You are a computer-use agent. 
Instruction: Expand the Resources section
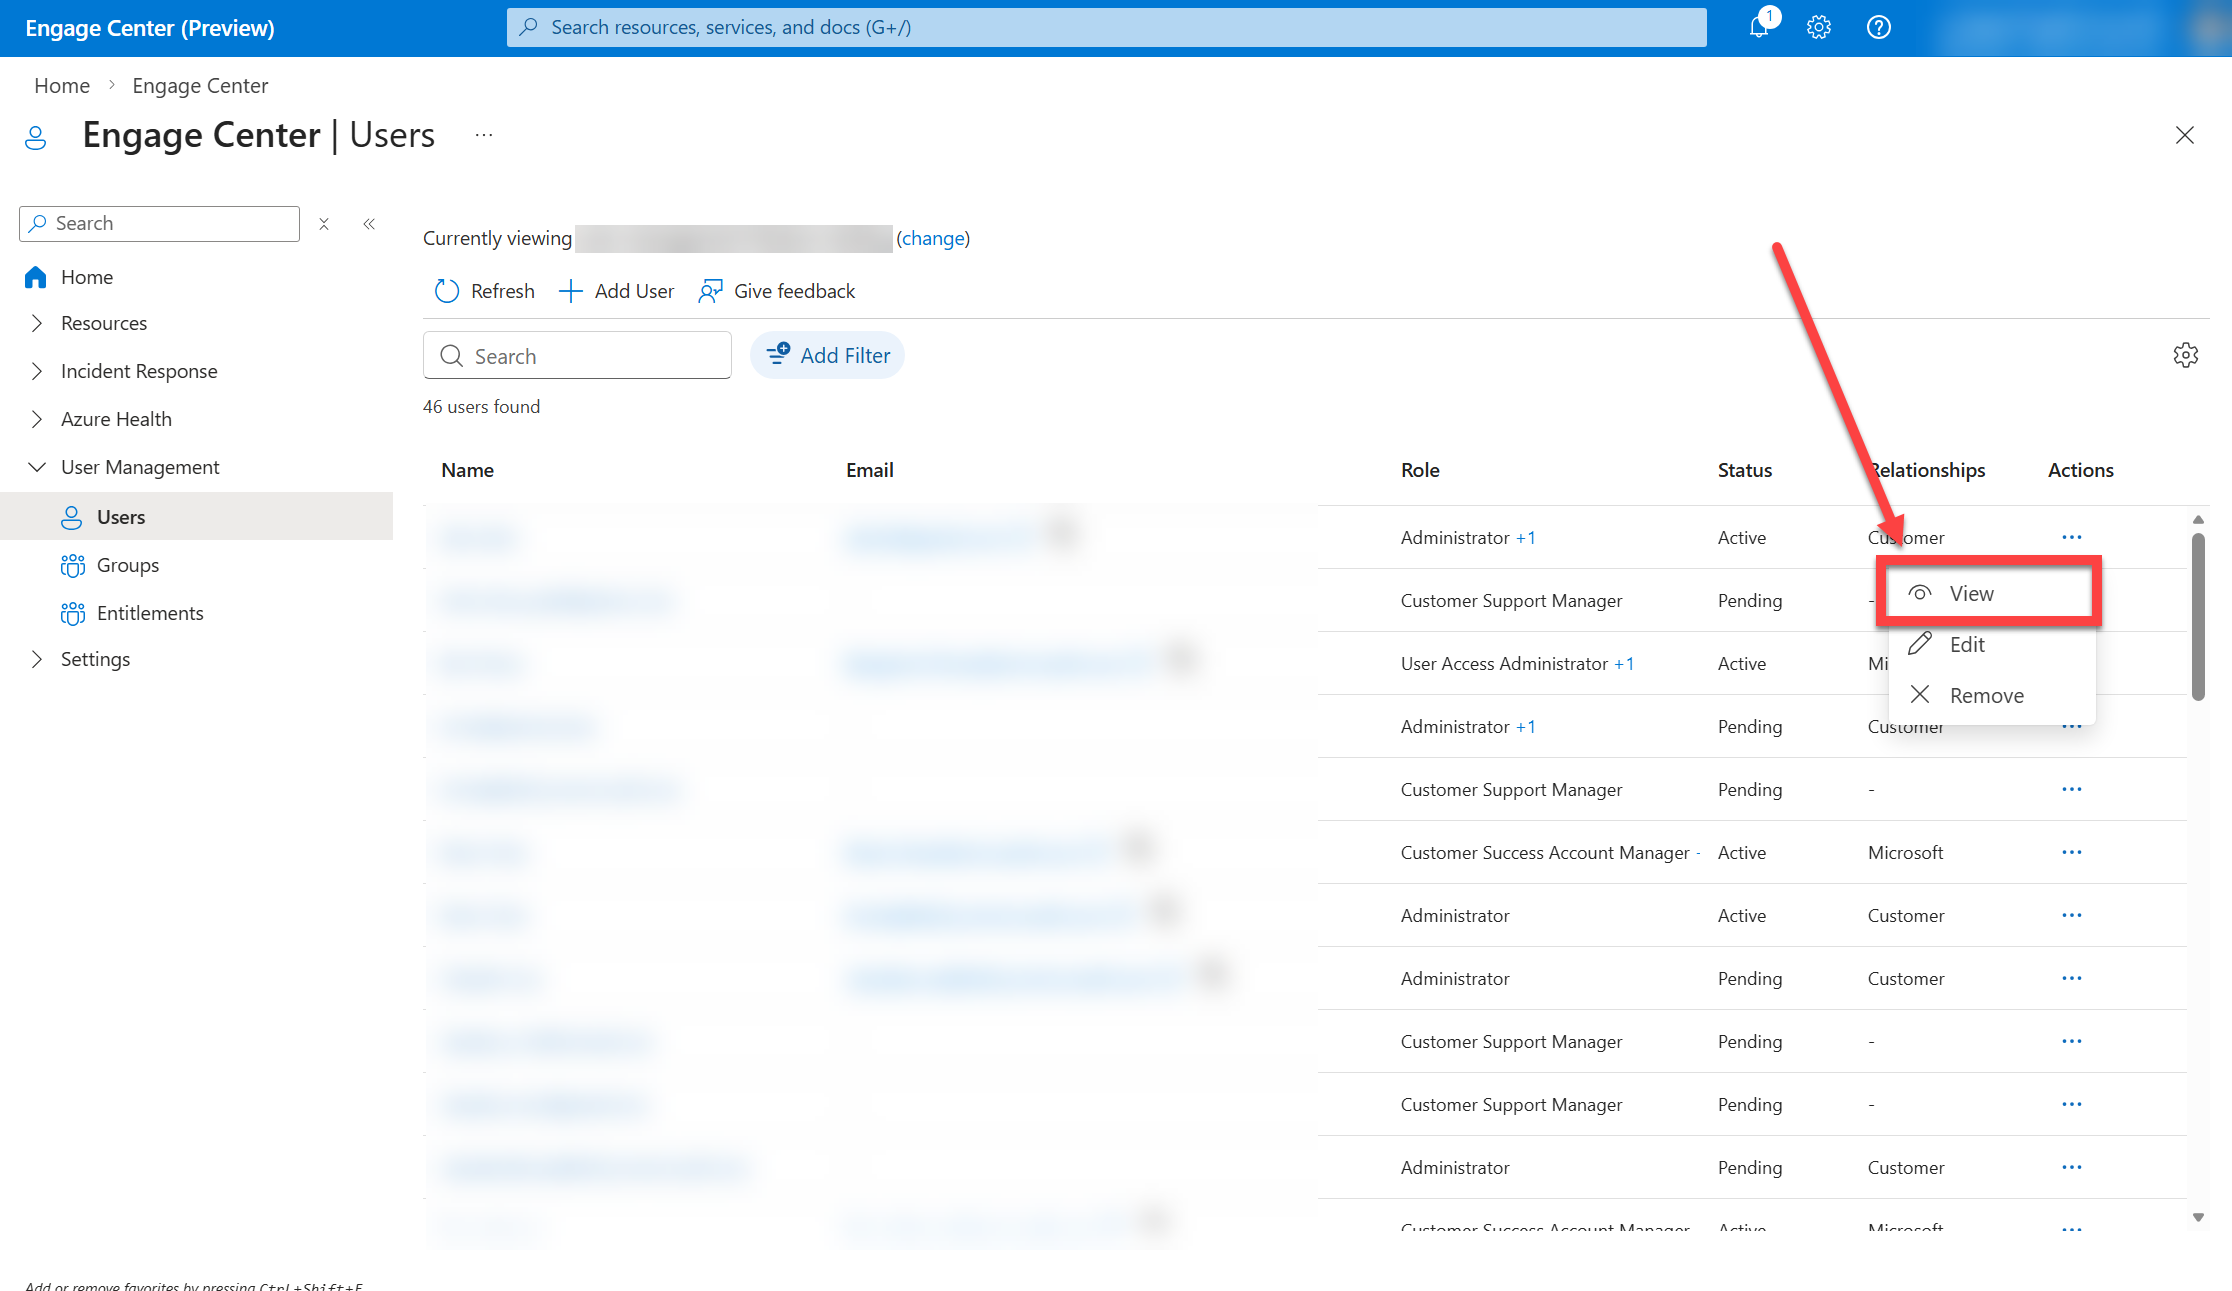click(x=37, y=323)
